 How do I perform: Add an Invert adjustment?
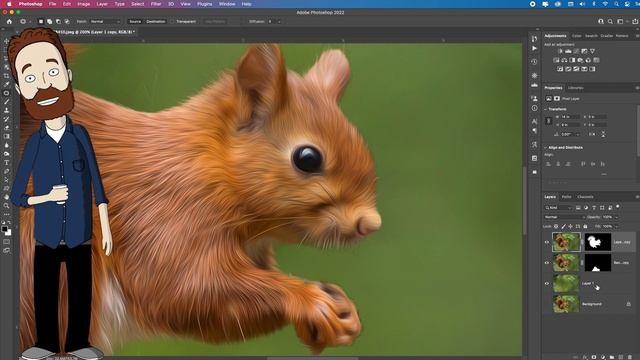click(x=560, y=69)
